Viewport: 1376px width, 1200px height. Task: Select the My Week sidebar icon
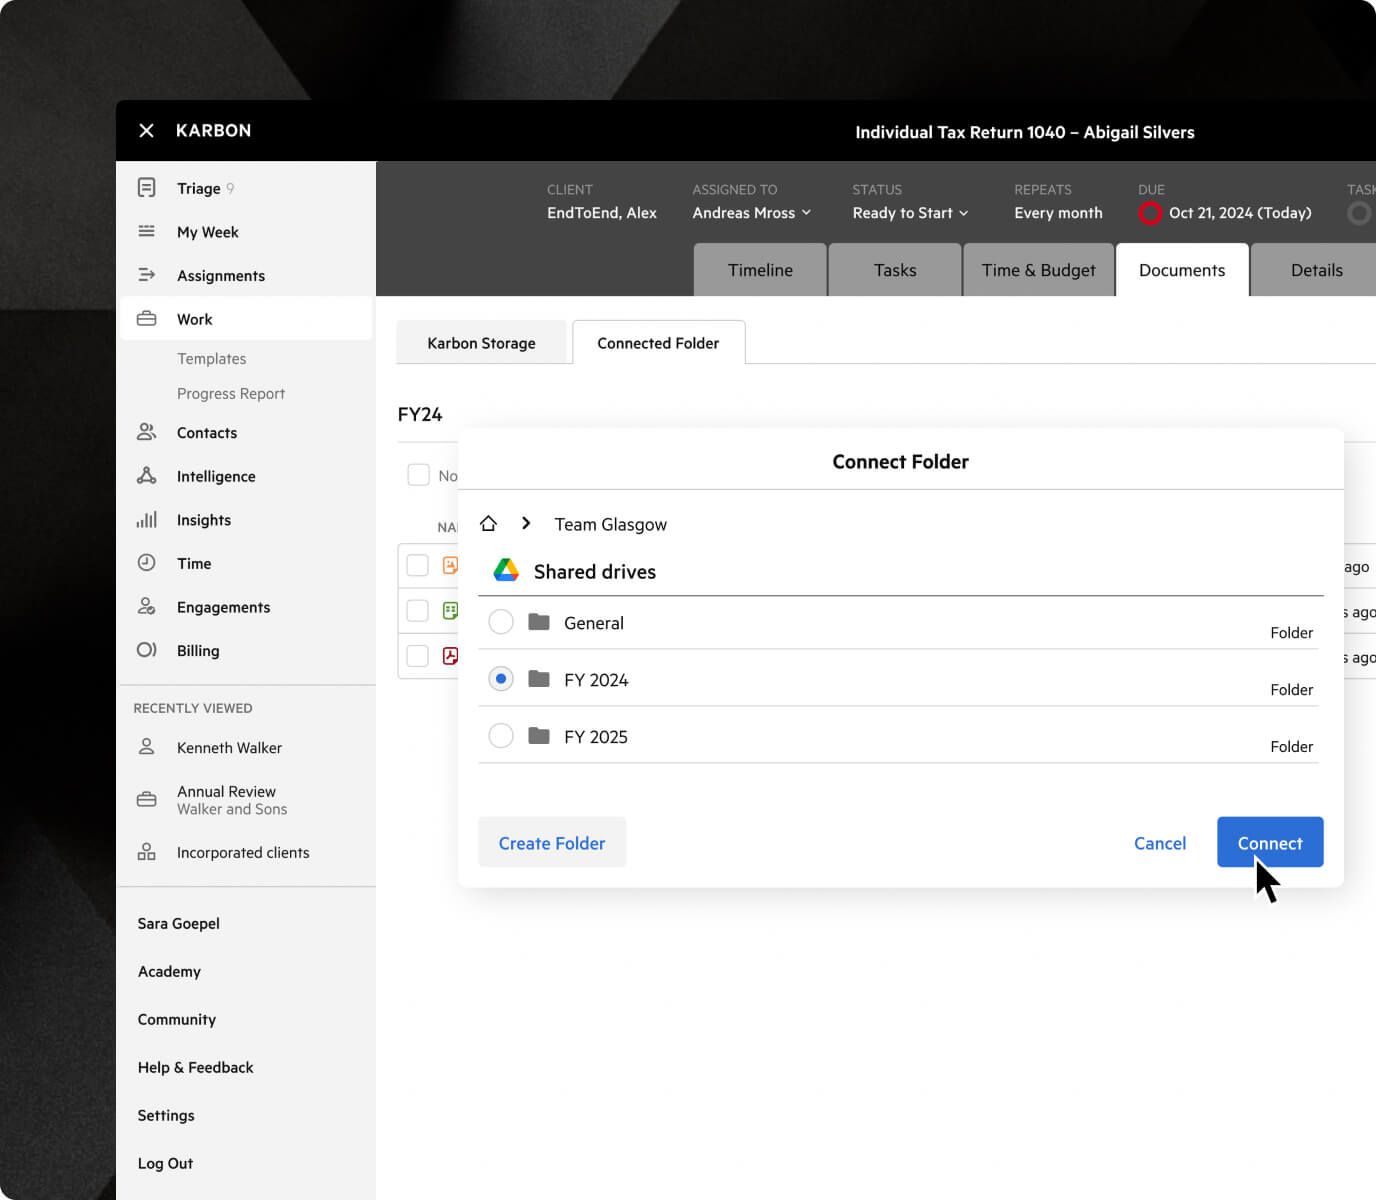click(147, 231)
